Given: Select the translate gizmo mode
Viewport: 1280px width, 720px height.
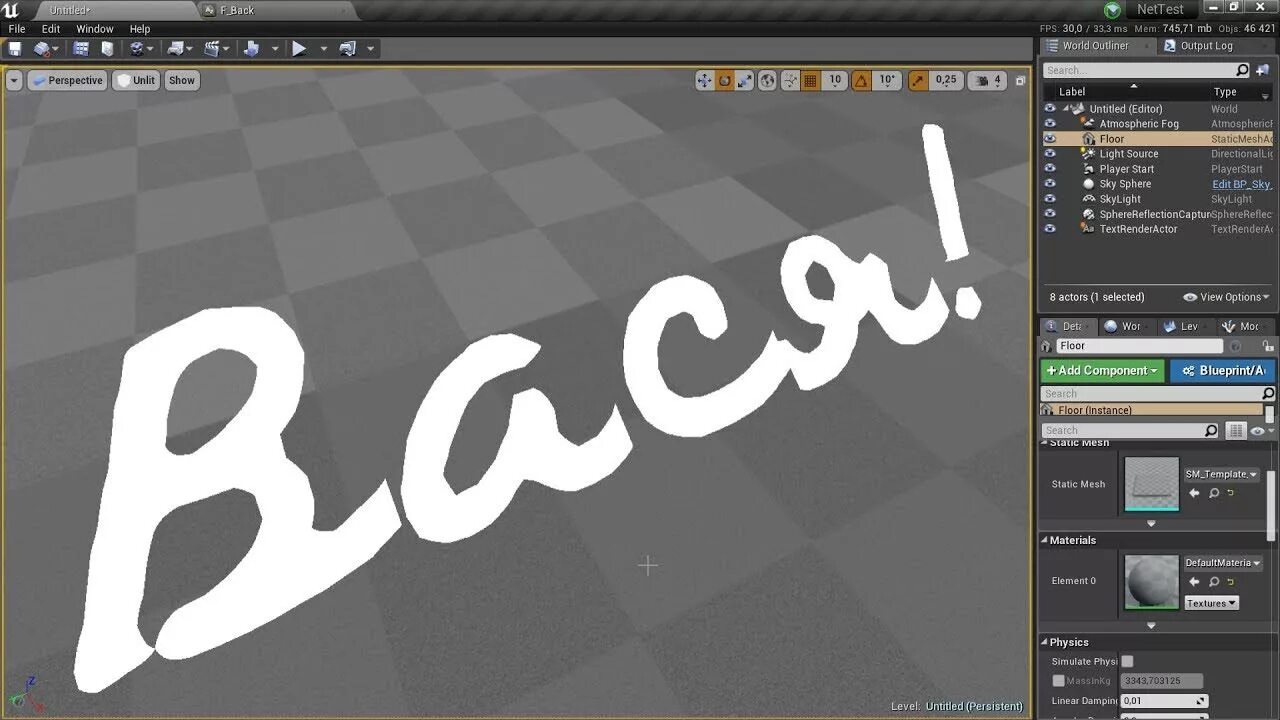Looking at the screenshot, I should pyautogui.click(x=704, y=80).
